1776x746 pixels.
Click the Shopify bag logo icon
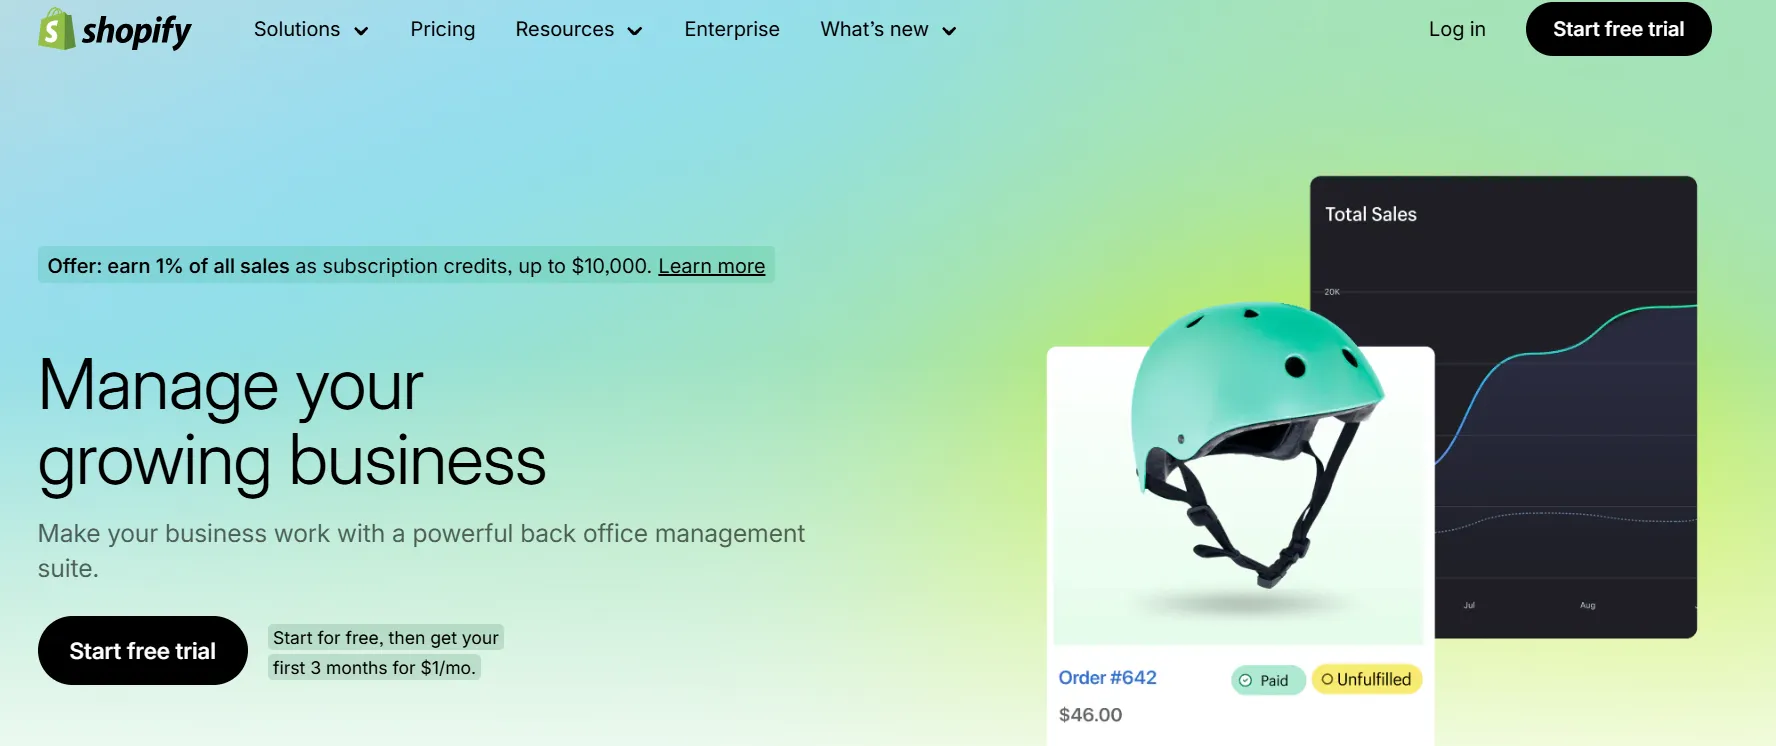(56, 29)
